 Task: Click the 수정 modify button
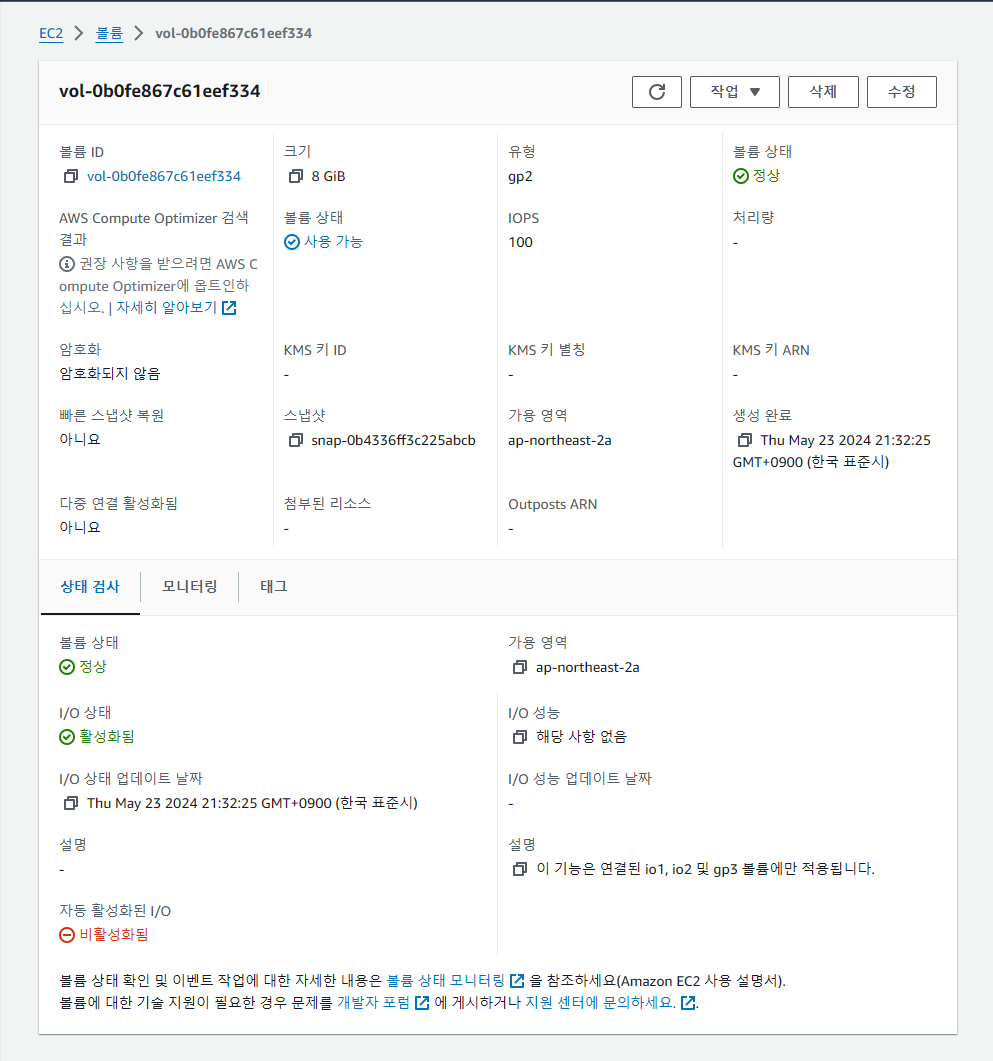click(x=902, y=92)
